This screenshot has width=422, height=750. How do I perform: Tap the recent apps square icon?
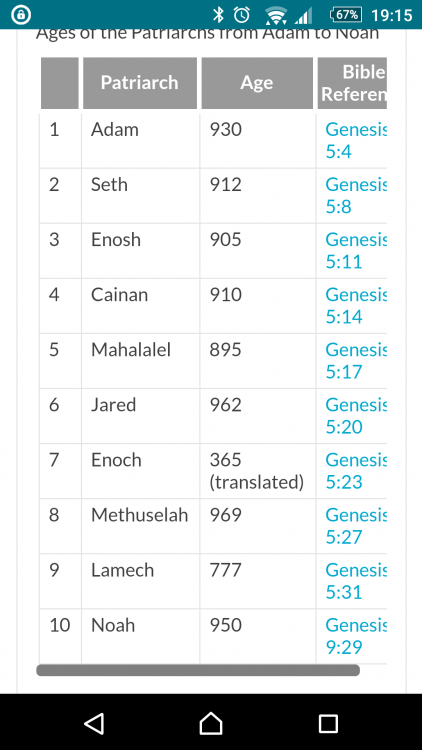328,724
